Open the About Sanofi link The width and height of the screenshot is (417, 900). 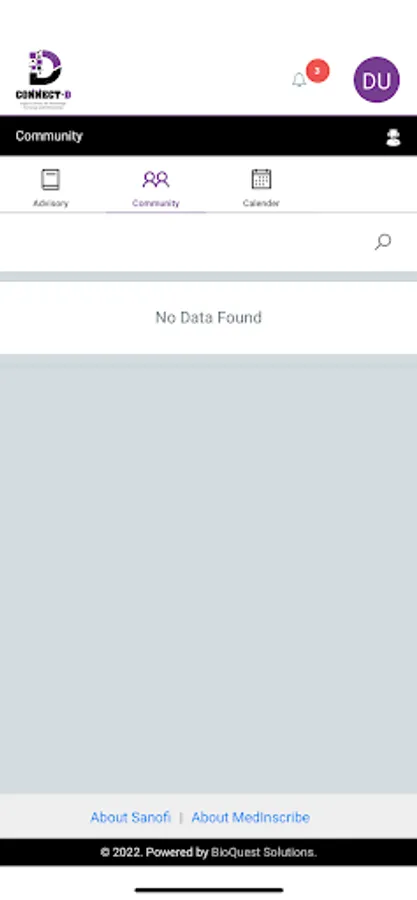[x=130, y=817]
